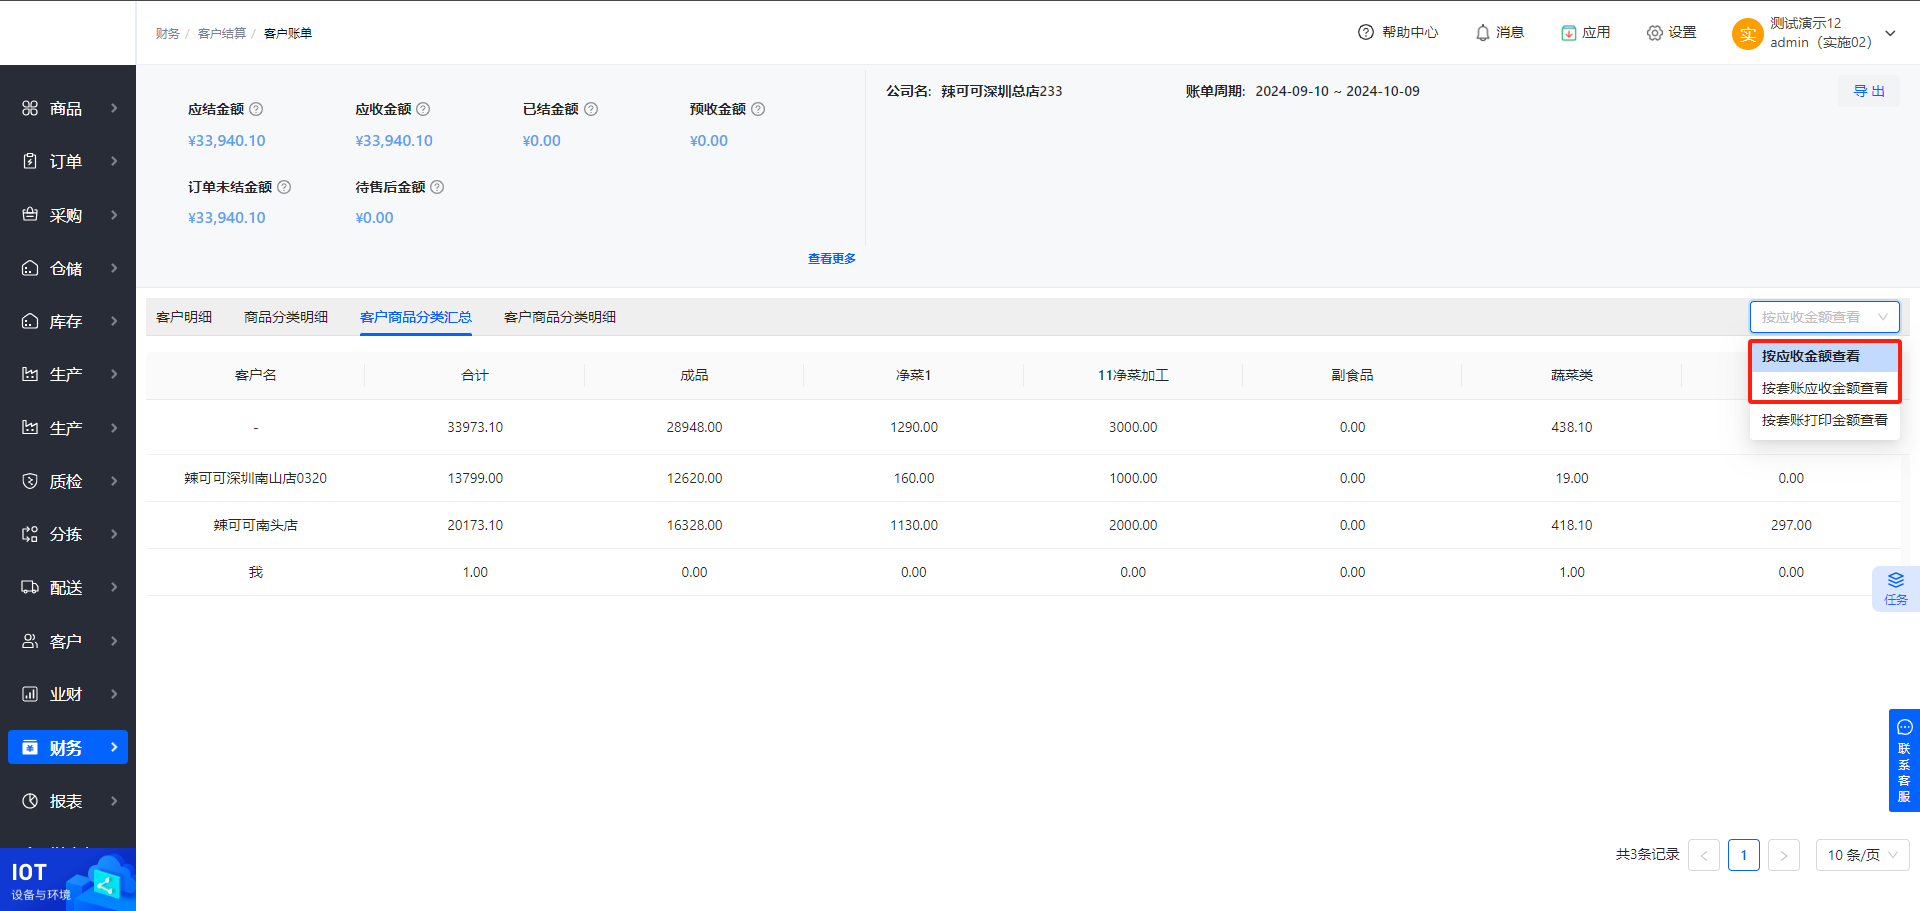Click 客户结算 in the breadcrumb

point(222,33)
